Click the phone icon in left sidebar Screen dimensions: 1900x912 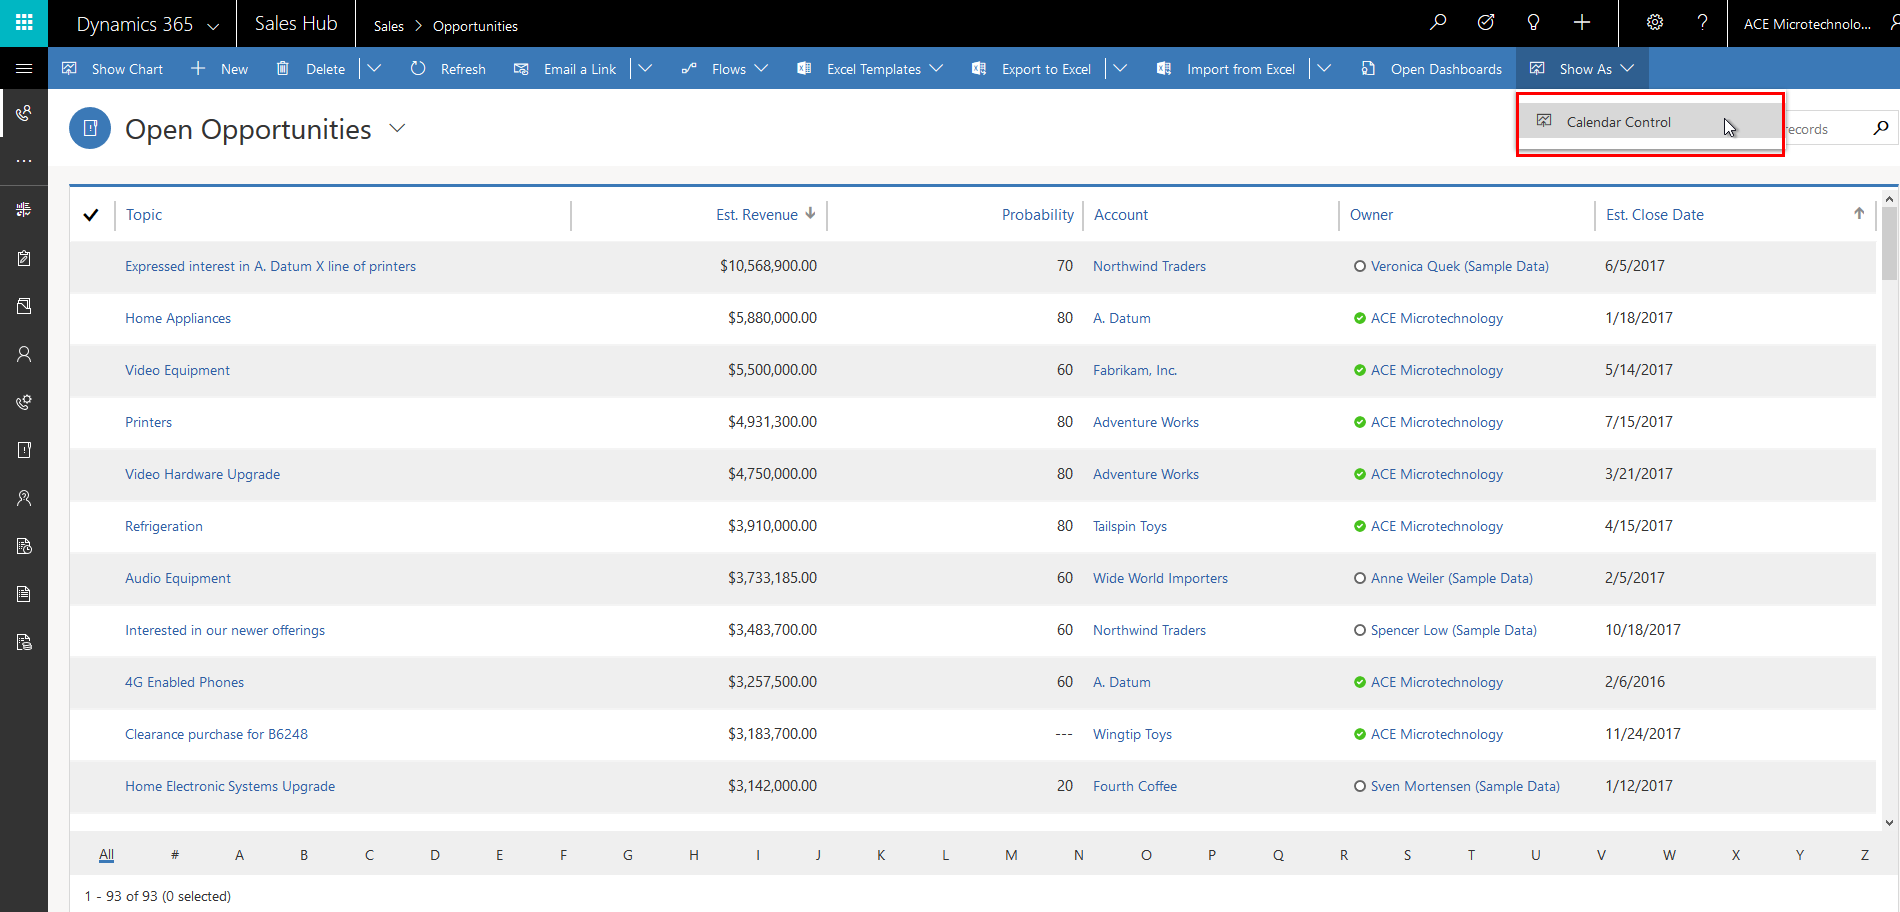coord(24,113)
